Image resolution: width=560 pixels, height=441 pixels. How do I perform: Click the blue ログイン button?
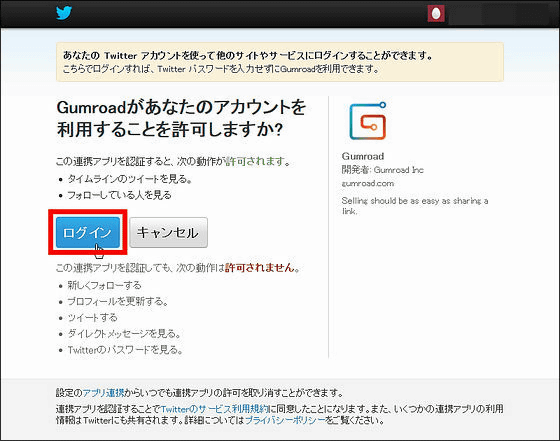click(x=88, y=232)
